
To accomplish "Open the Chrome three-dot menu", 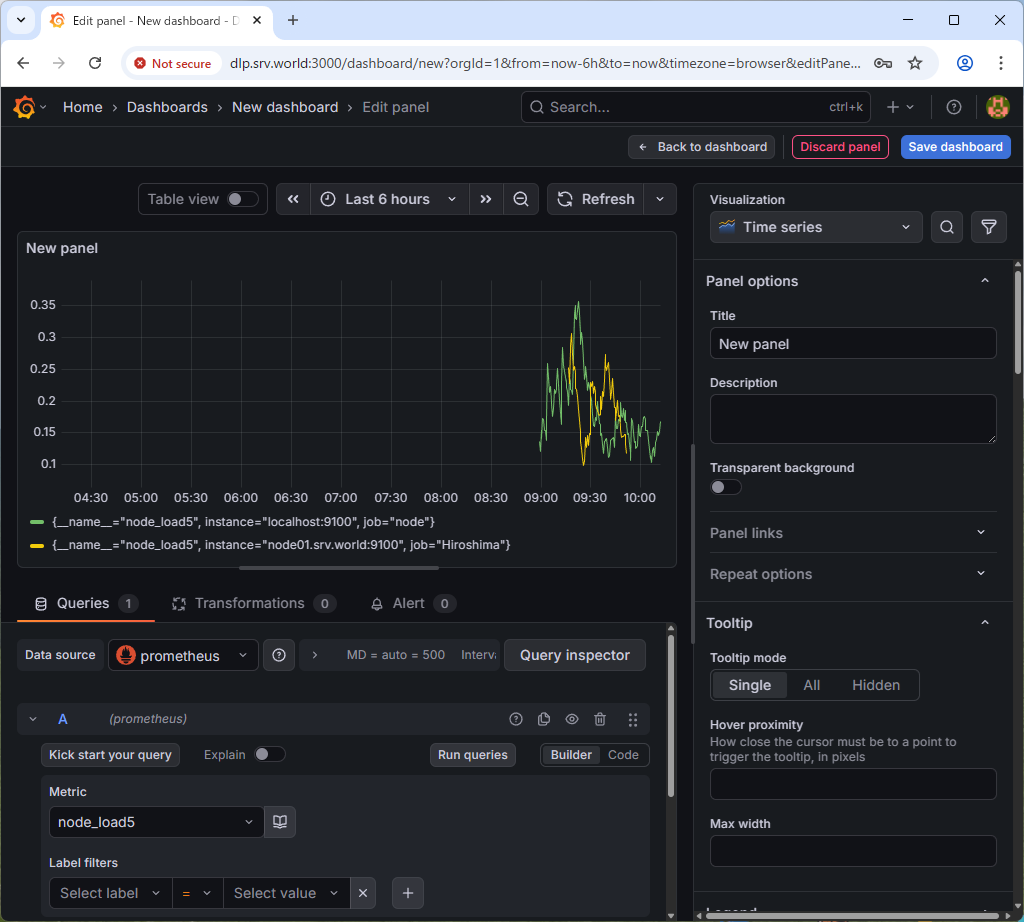I will coord(1000,63).
